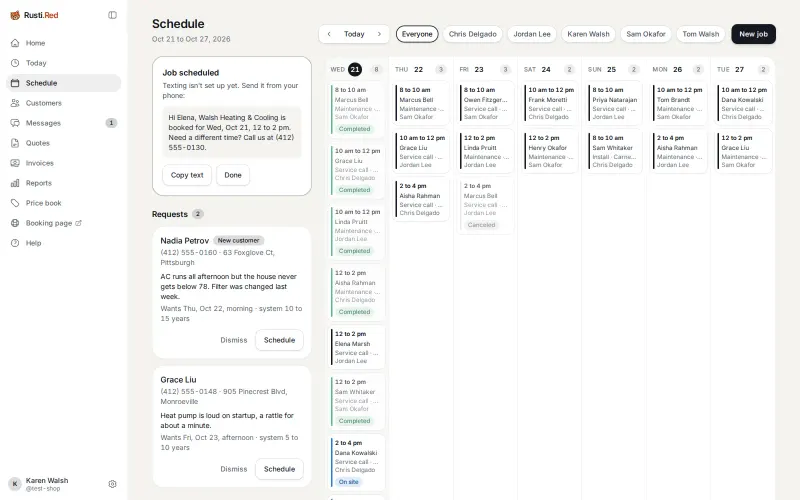Collapse the sidebar with the panel icon
This screenshot has width=800, height=500.
(112, 15)
